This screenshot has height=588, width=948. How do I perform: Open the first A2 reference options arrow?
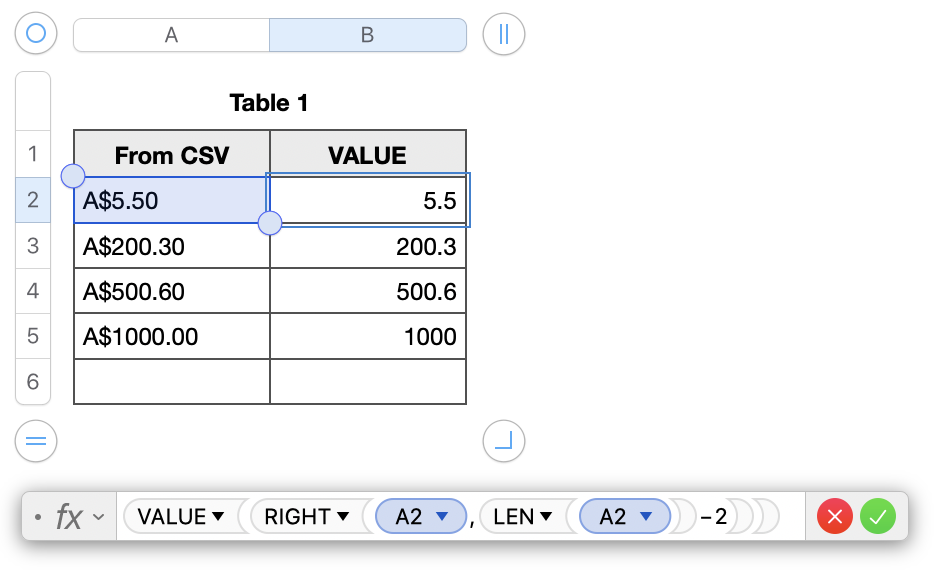pyautogui.click(x=443, y=517)
